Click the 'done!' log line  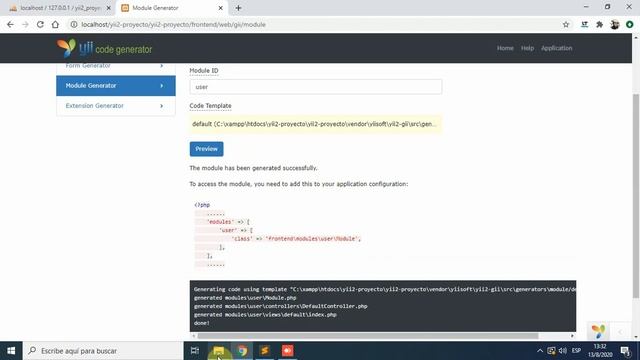[202, 323]
